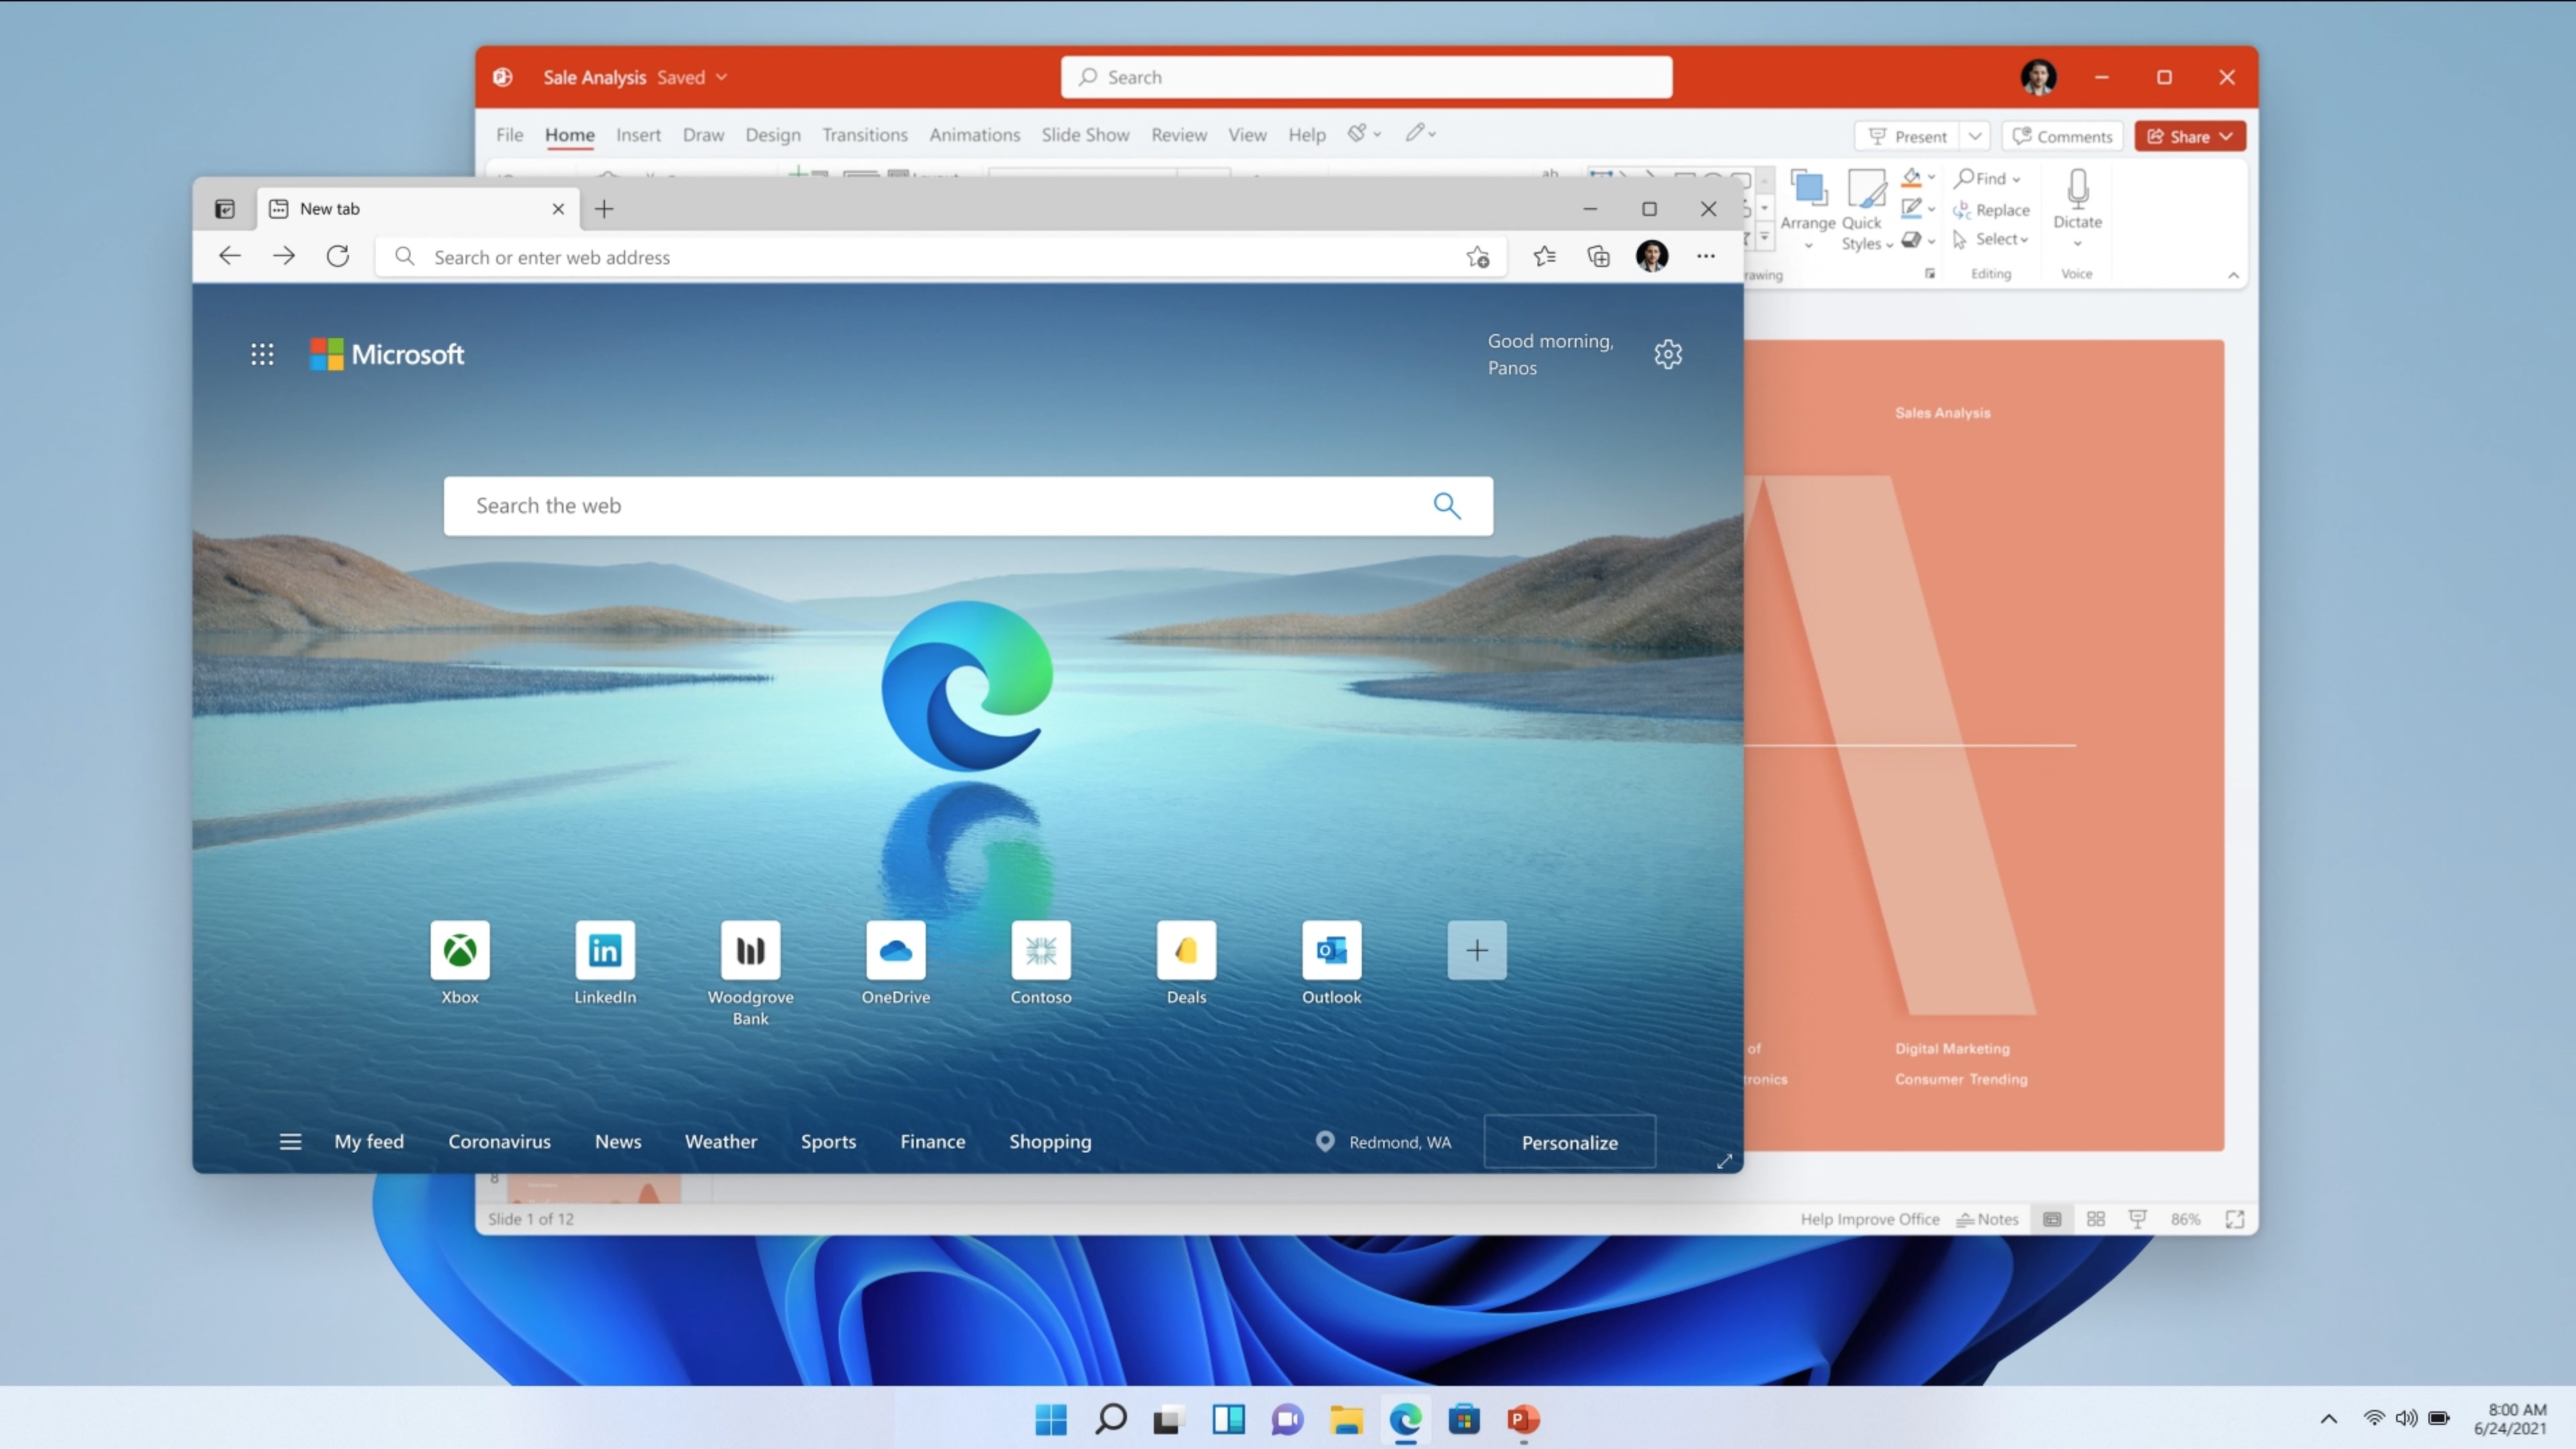Viewport: 2576px width, 1449px height.
Task: Open the Windows Start menu
Action: pyautogui.click(x=1051, y=1419)
